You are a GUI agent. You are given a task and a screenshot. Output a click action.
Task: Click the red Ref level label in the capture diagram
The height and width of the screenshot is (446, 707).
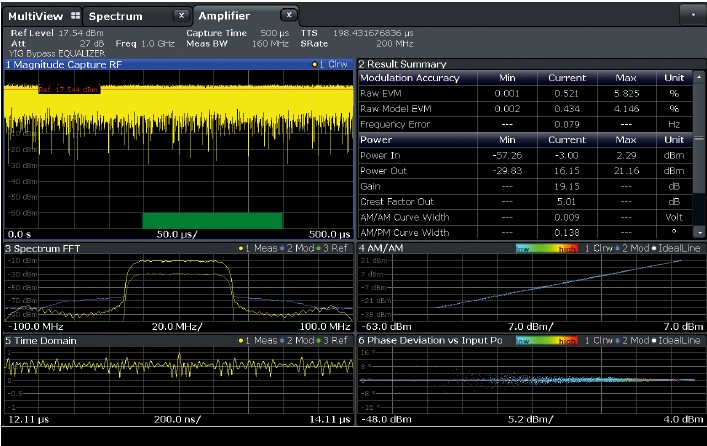tap(68, 89)
